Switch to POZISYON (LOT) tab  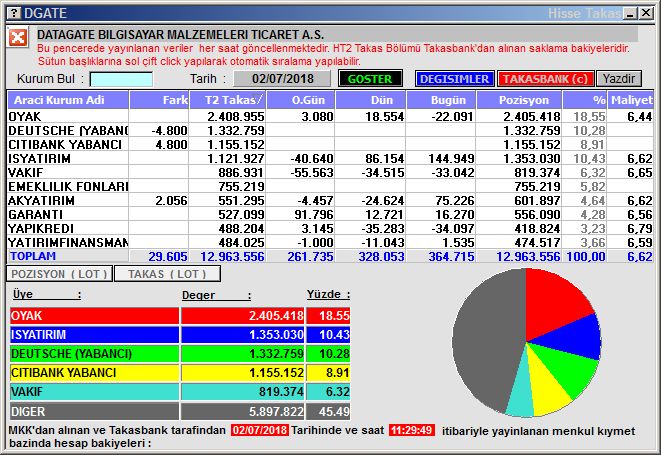[59, 274]
